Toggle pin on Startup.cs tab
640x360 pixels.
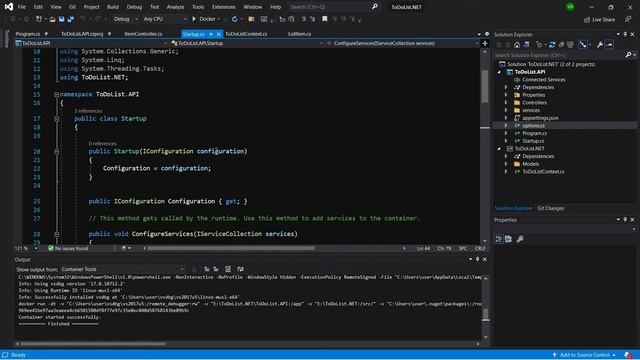pyautogui.click(x=211, y=34)
